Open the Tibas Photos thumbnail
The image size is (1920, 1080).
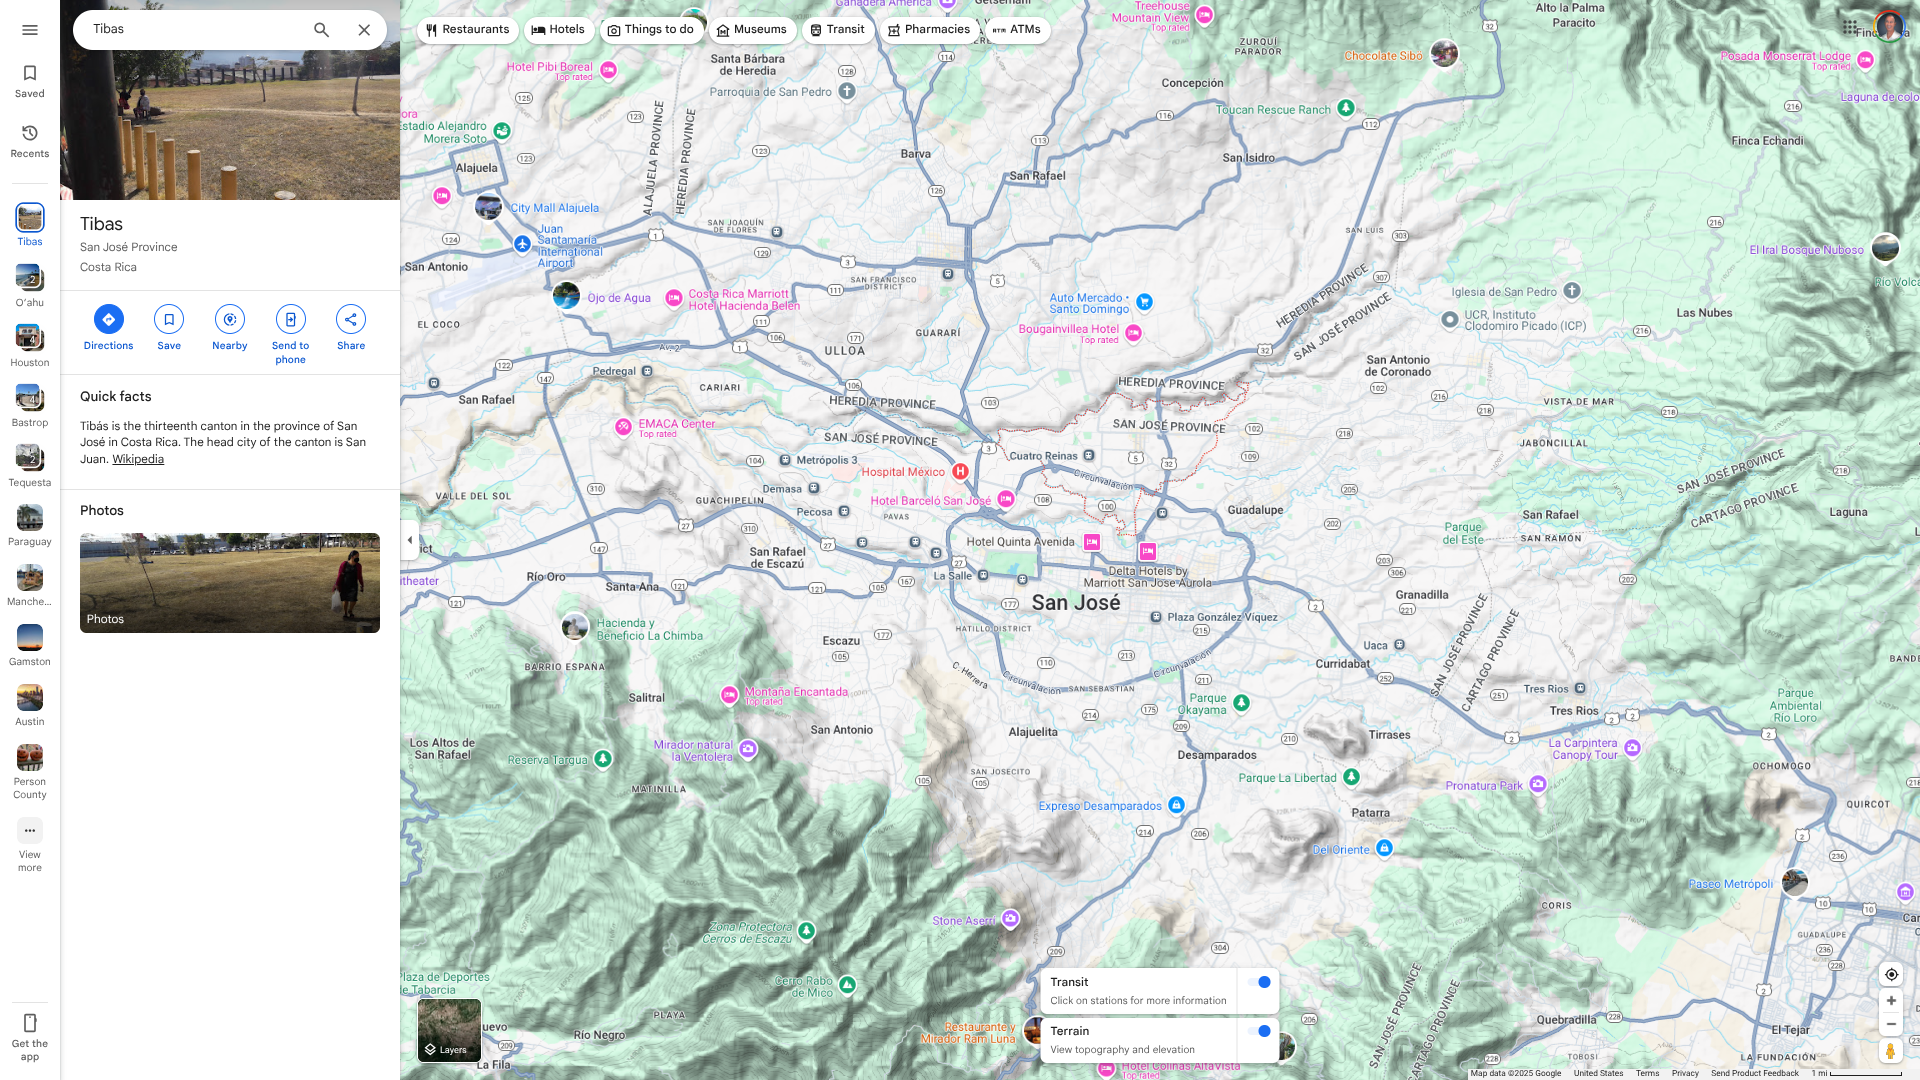(230, 583)
